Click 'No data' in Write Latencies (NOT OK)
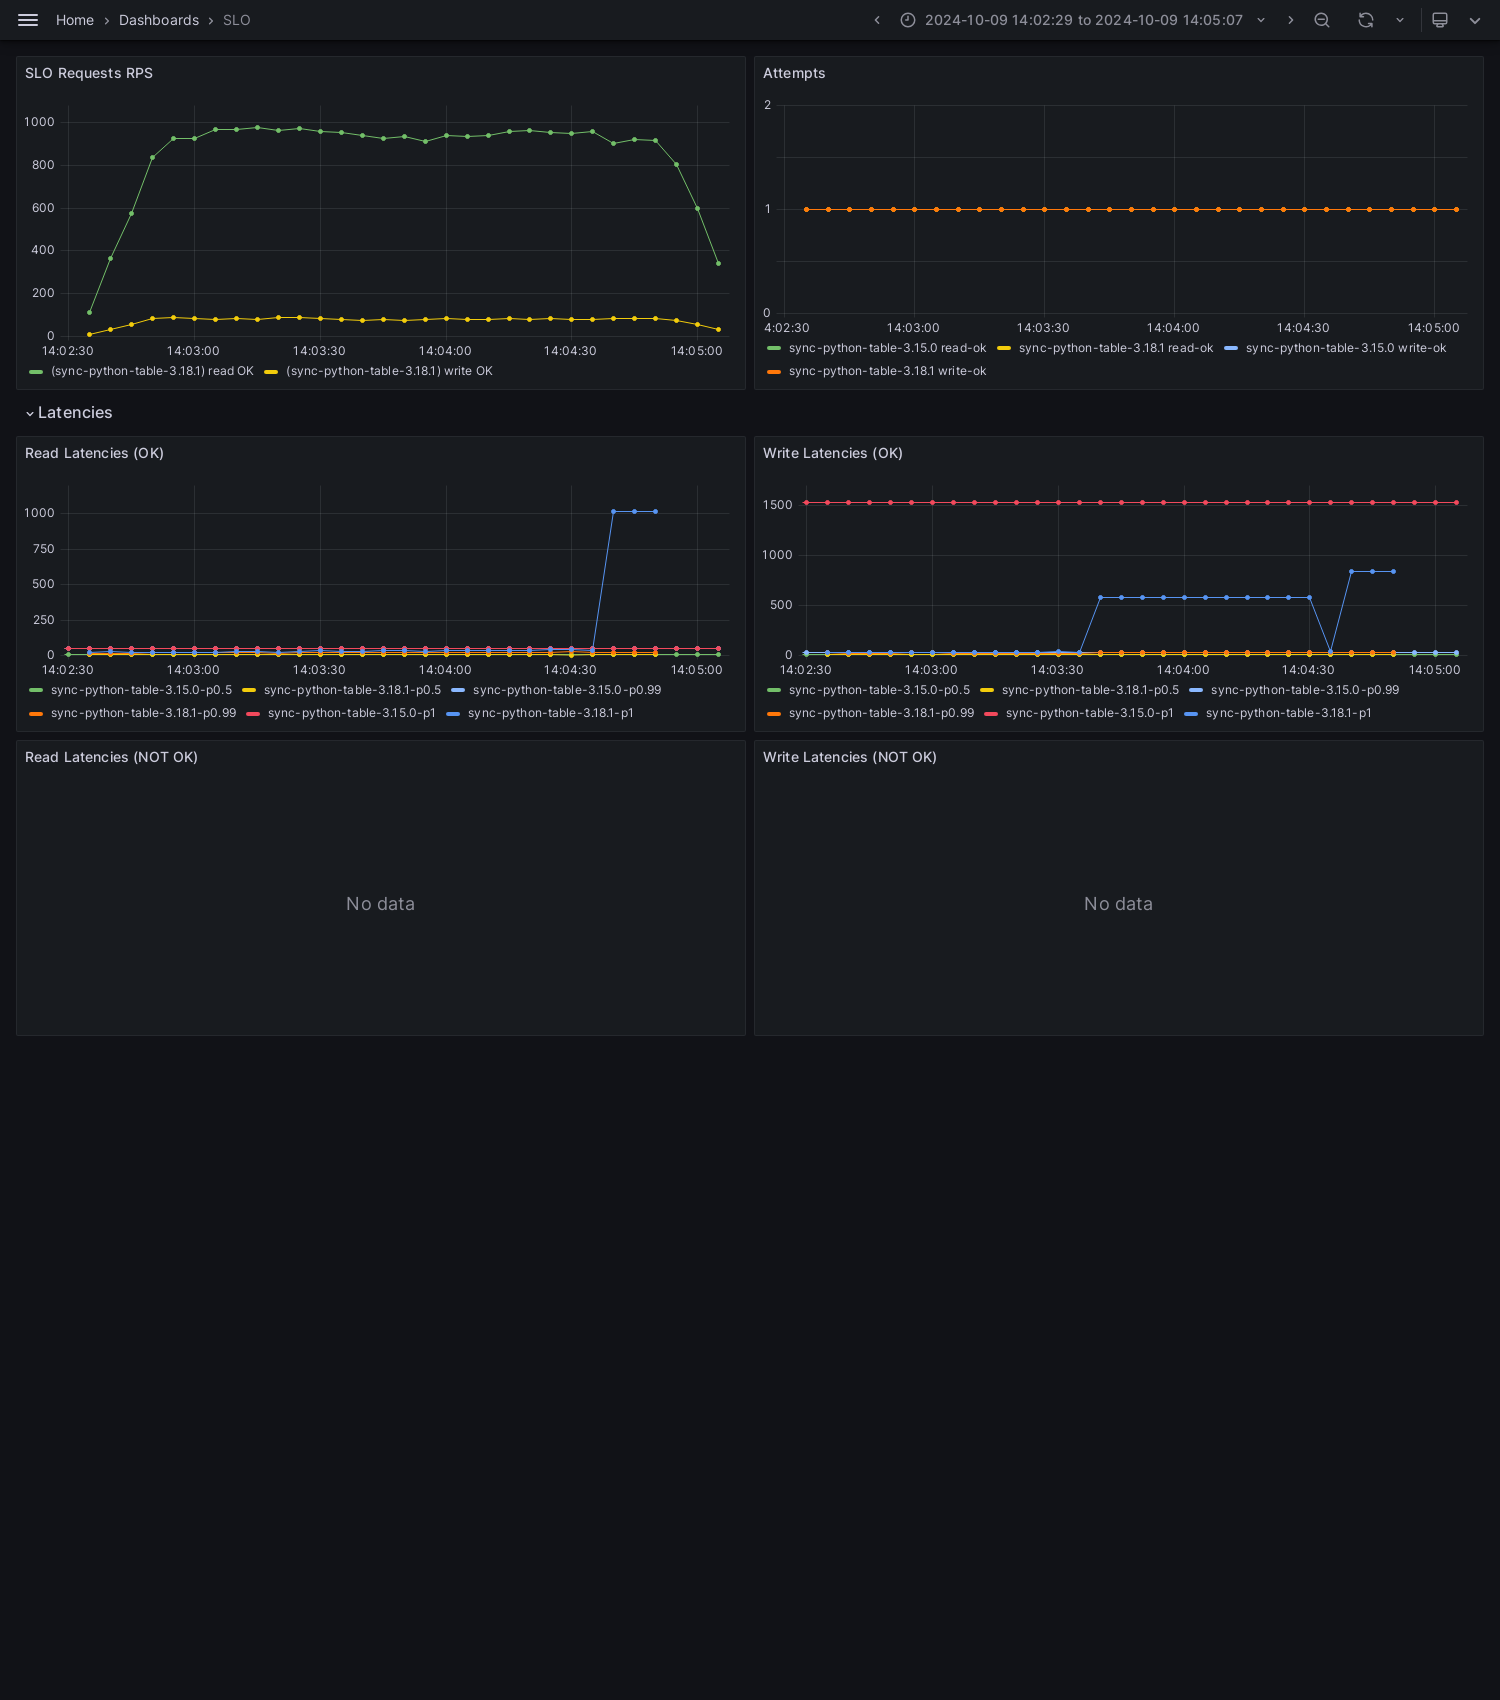The height and width of the screenshot is (1700, 1500). pos(1118,904)
